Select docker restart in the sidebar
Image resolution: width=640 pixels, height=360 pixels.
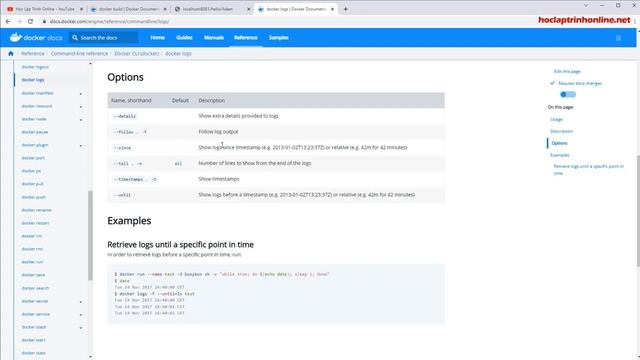tap(36, 223)
